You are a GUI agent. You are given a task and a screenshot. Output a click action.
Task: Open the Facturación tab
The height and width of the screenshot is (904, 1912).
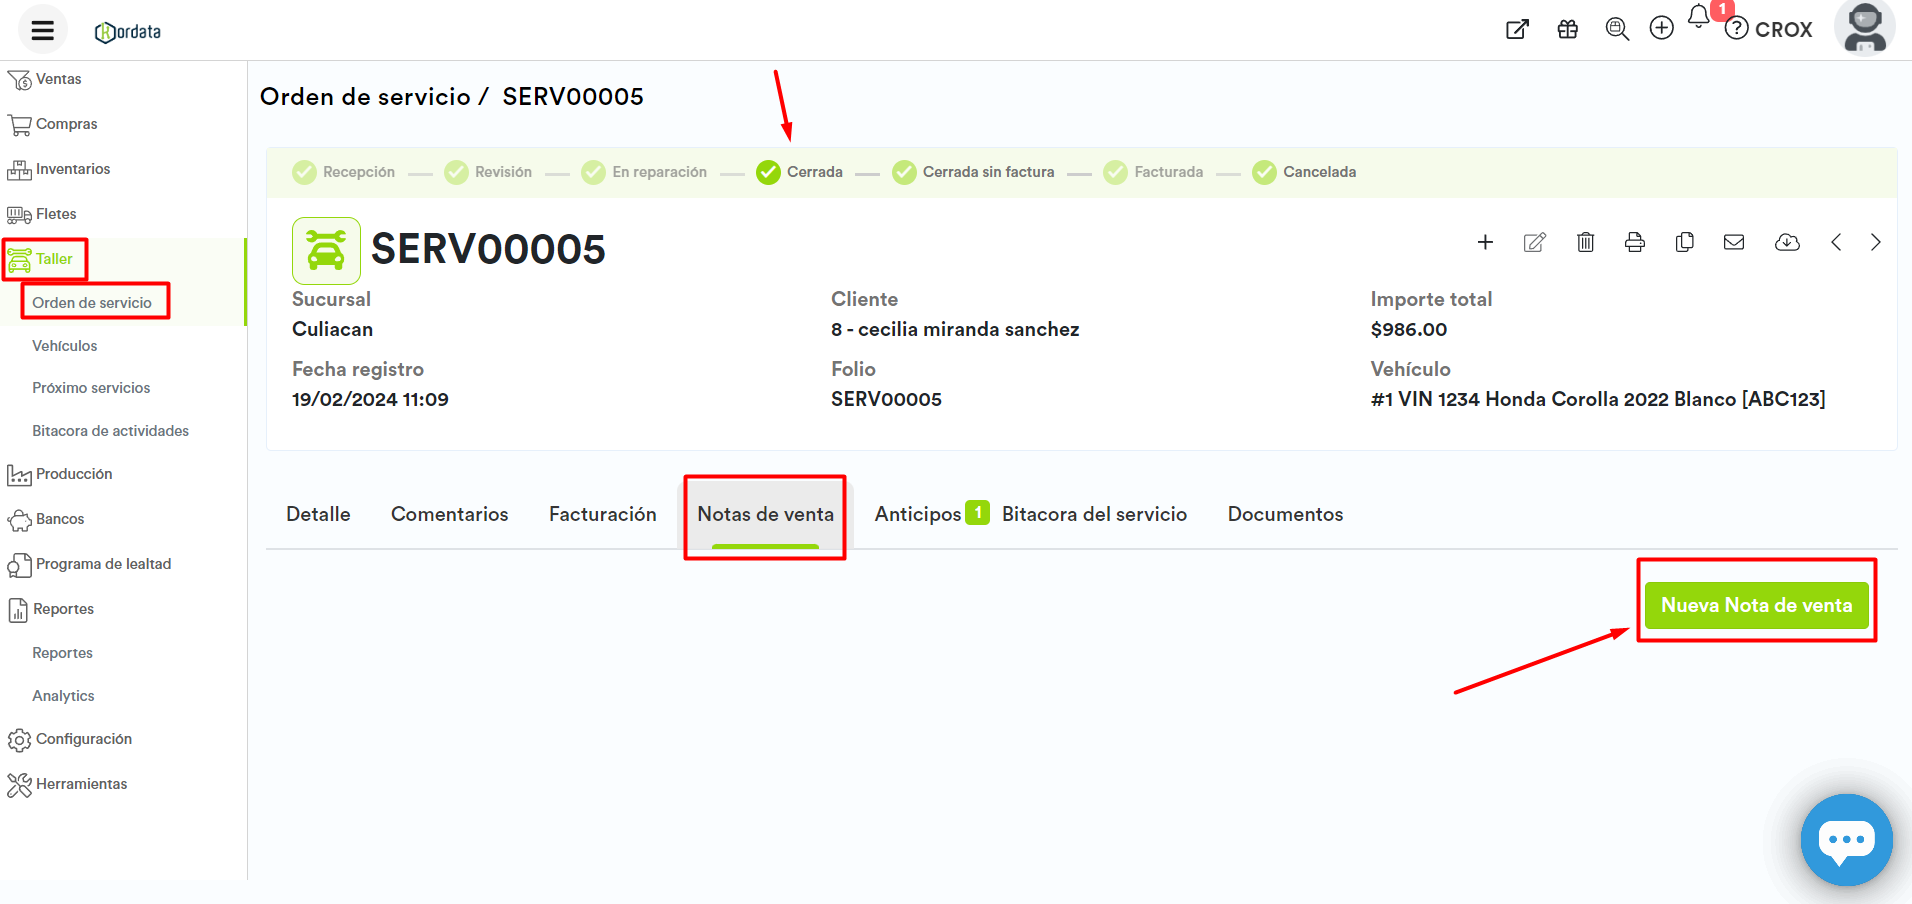[x=602, y=514]
